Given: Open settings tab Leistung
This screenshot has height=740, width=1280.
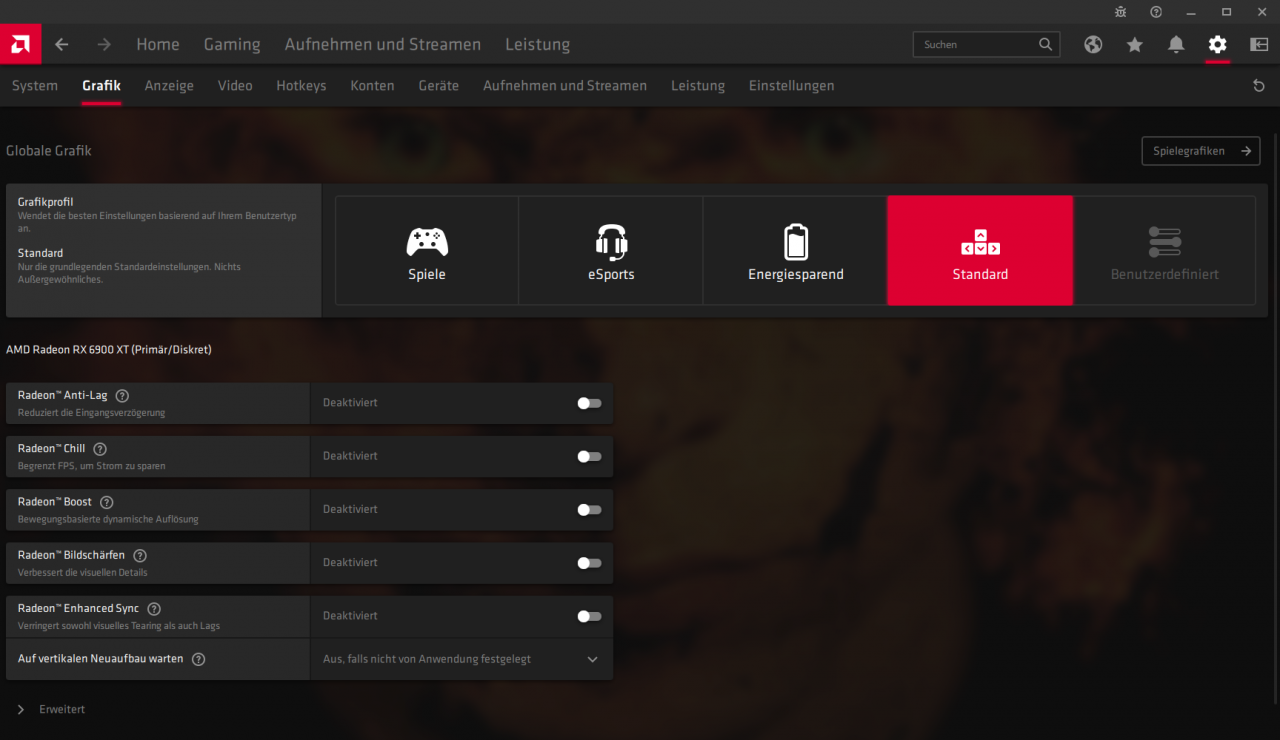Looking at the screenshot, I should (x=698, y=86).
